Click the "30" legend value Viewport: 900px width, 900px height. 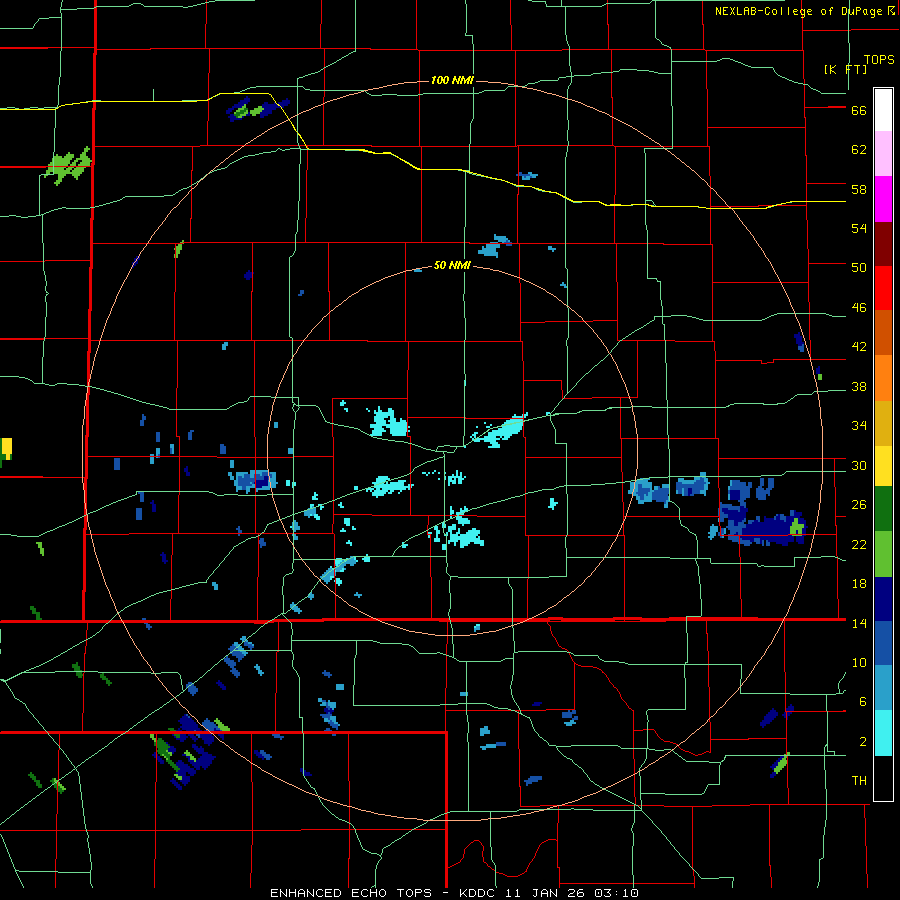click(x=859, y=465)
